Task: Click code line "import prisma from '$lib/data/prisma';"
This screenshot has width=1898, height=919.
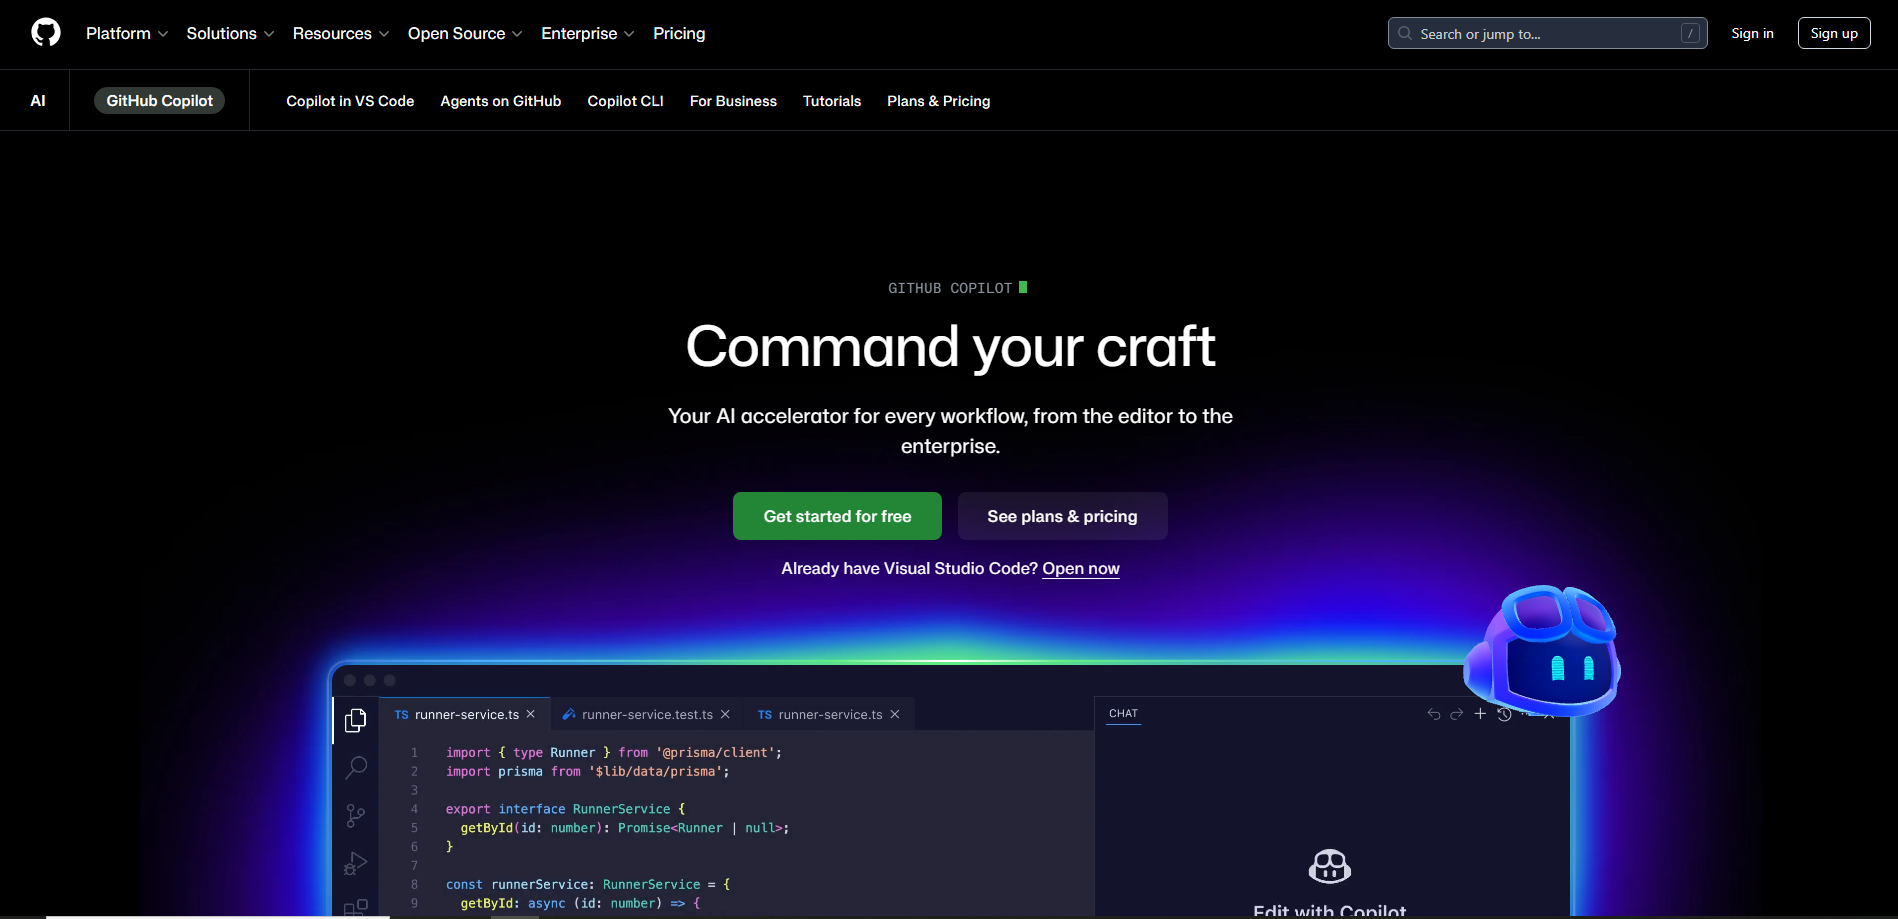Action: pyautogui.click(x=588, y=771)
